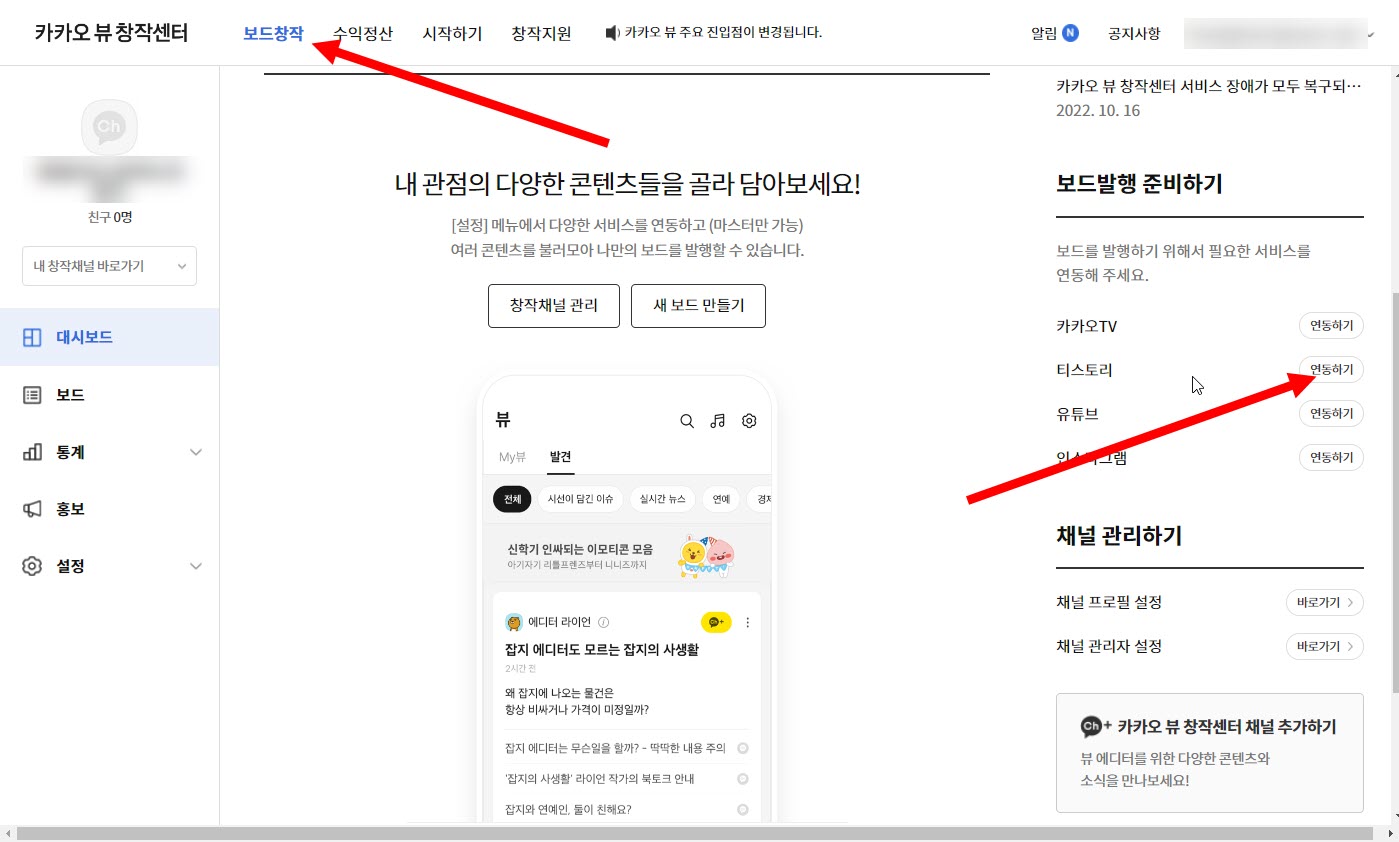Click the 대시보드 grid icon

(x=32, y=337)
